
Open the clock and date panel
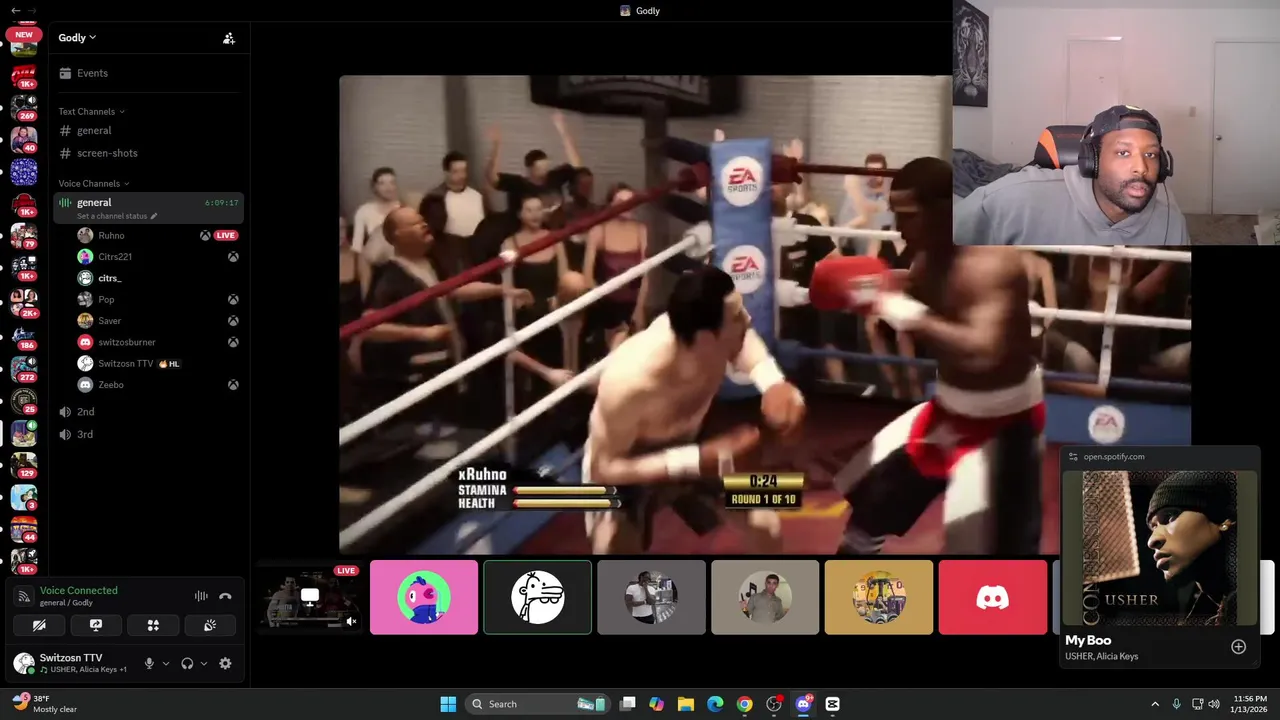coord(1248,704)
